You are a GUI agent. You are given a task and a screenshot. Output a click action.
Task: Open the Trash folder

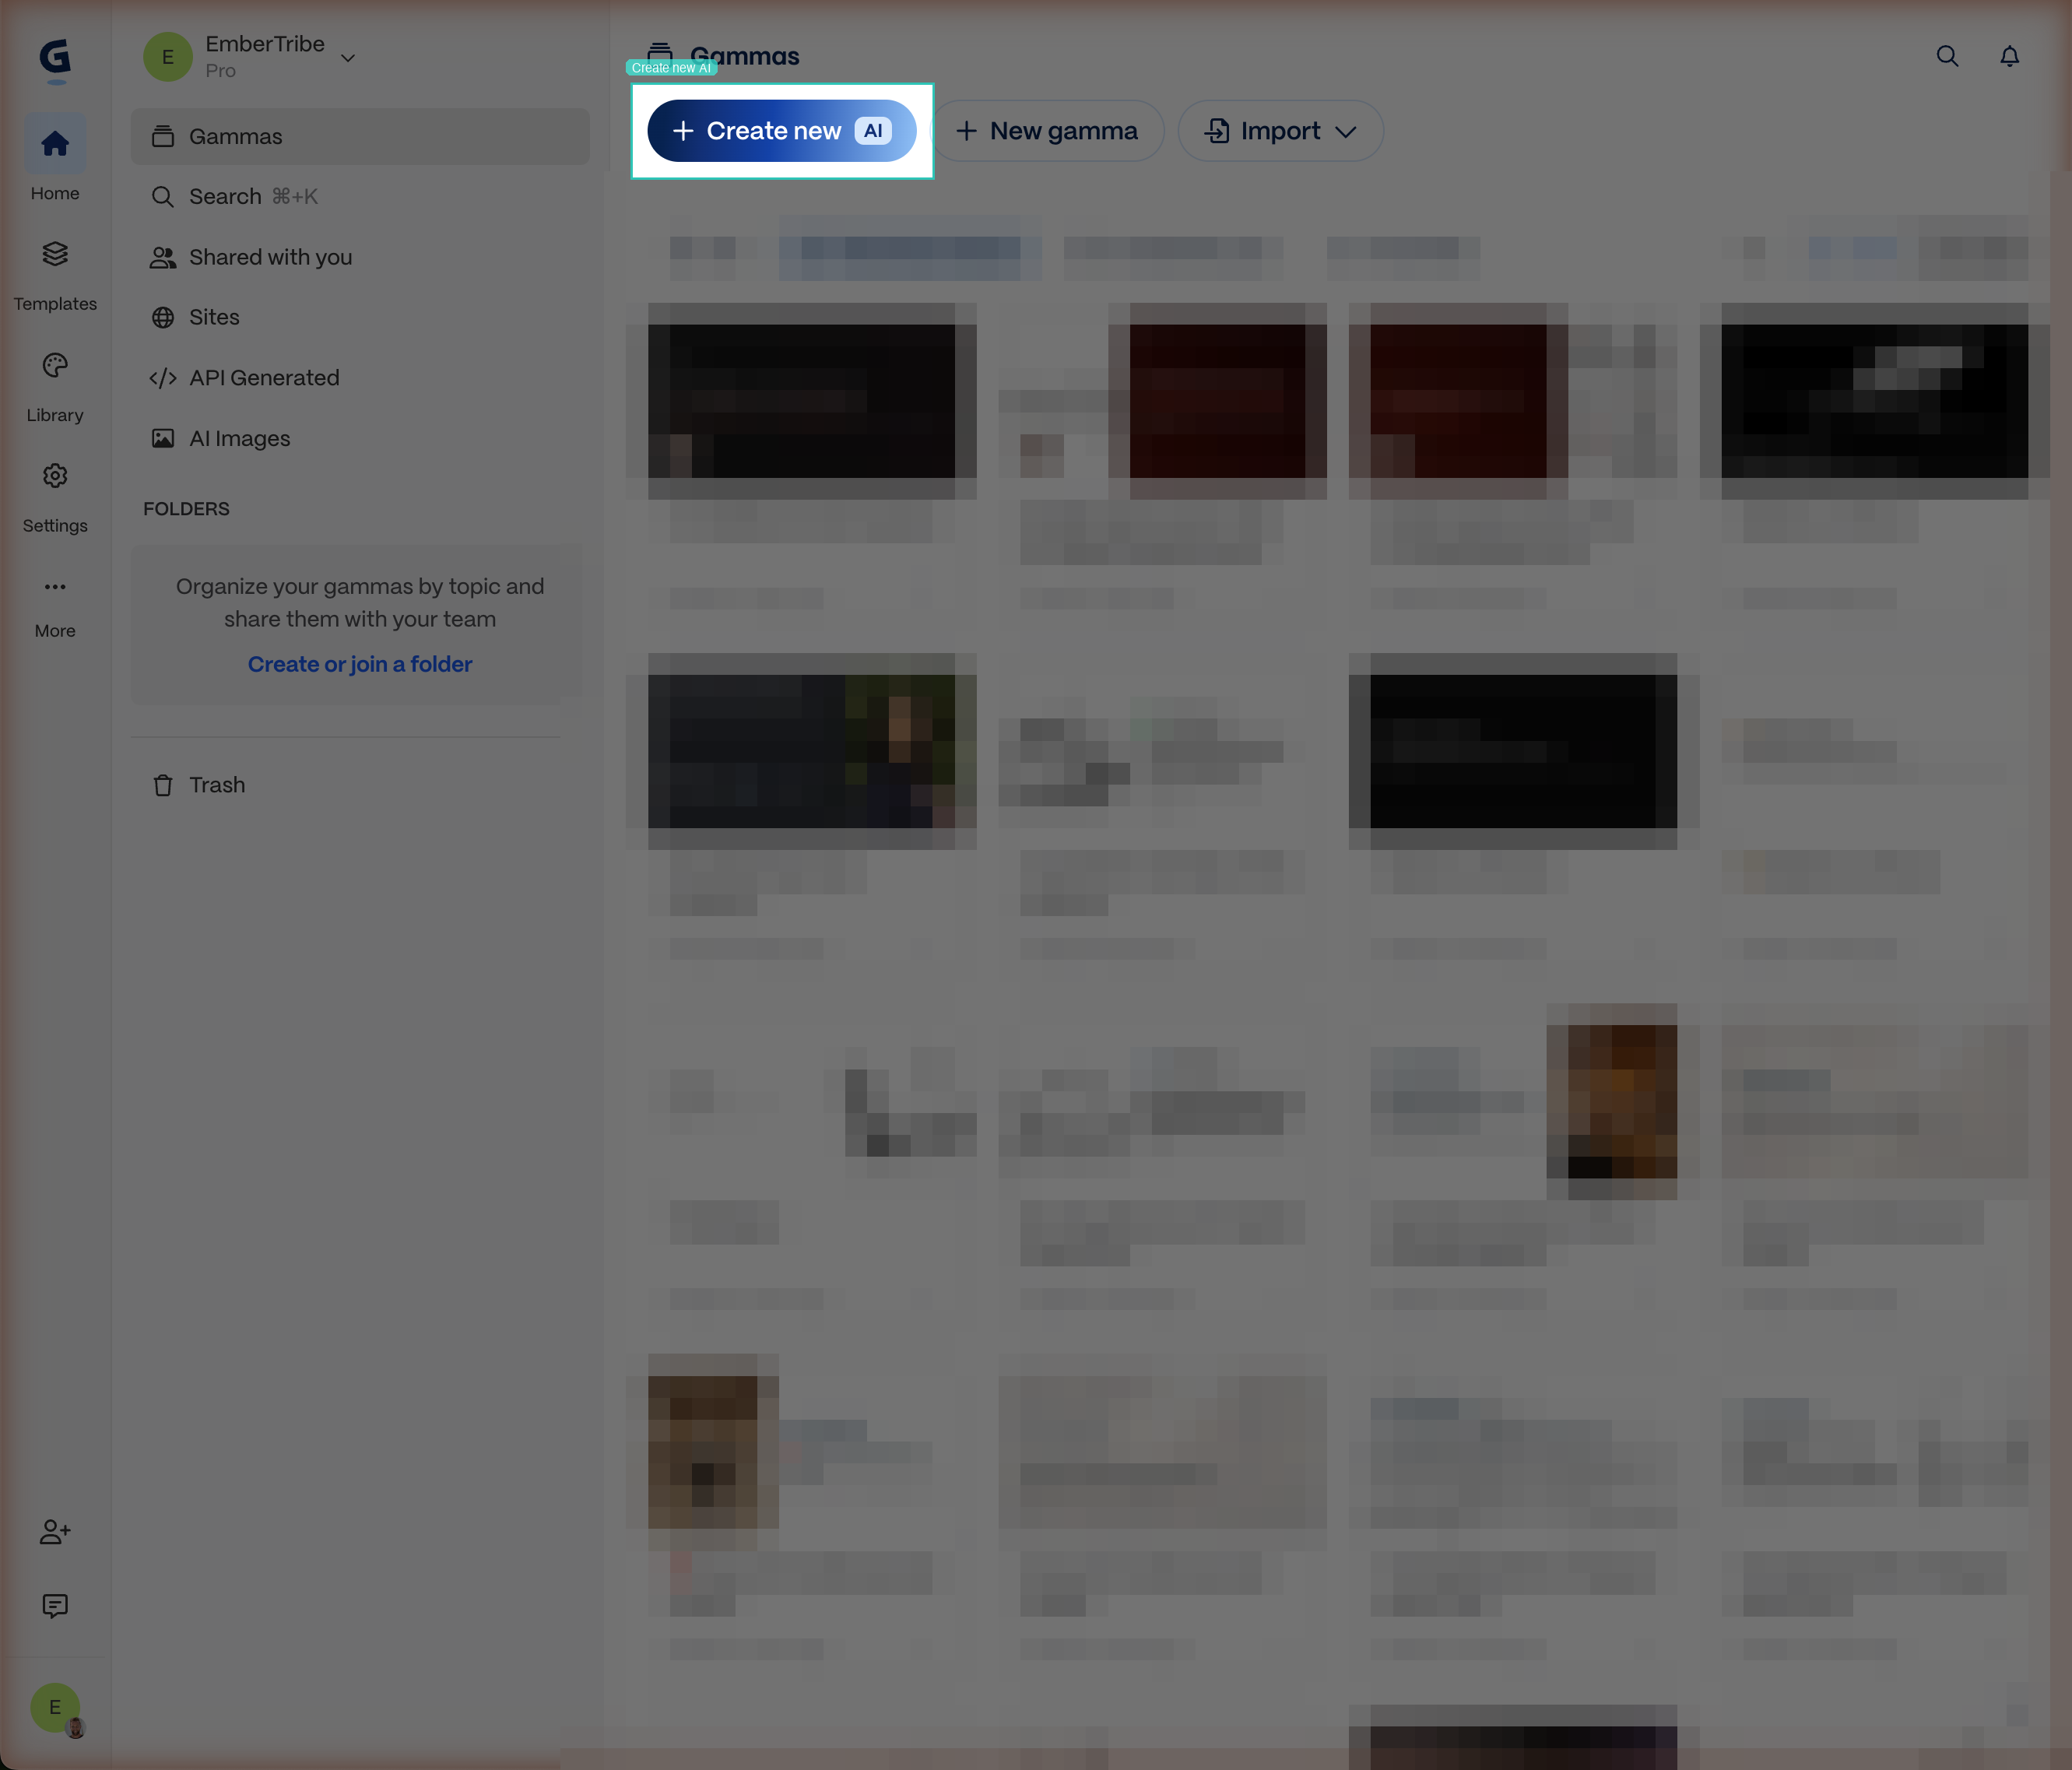(x=216, y=785)
